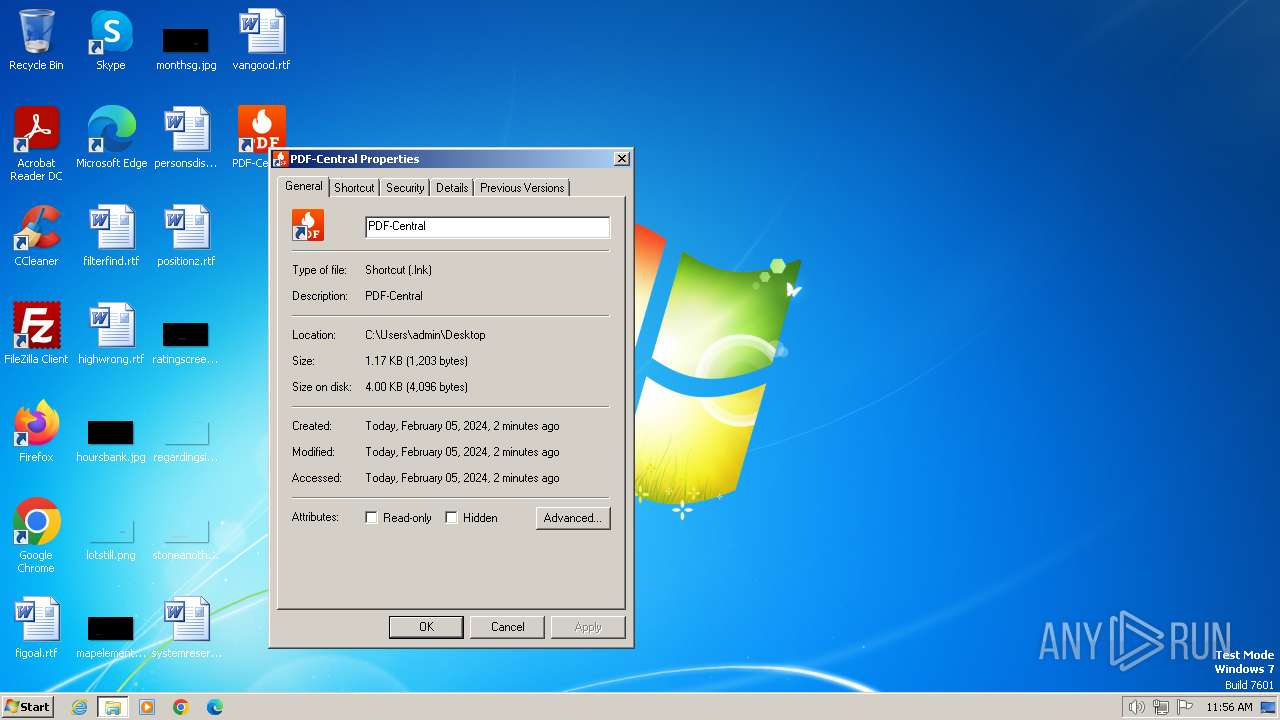Open Internet Explorer from the taskbar
1280x720 pixels.
79,707
